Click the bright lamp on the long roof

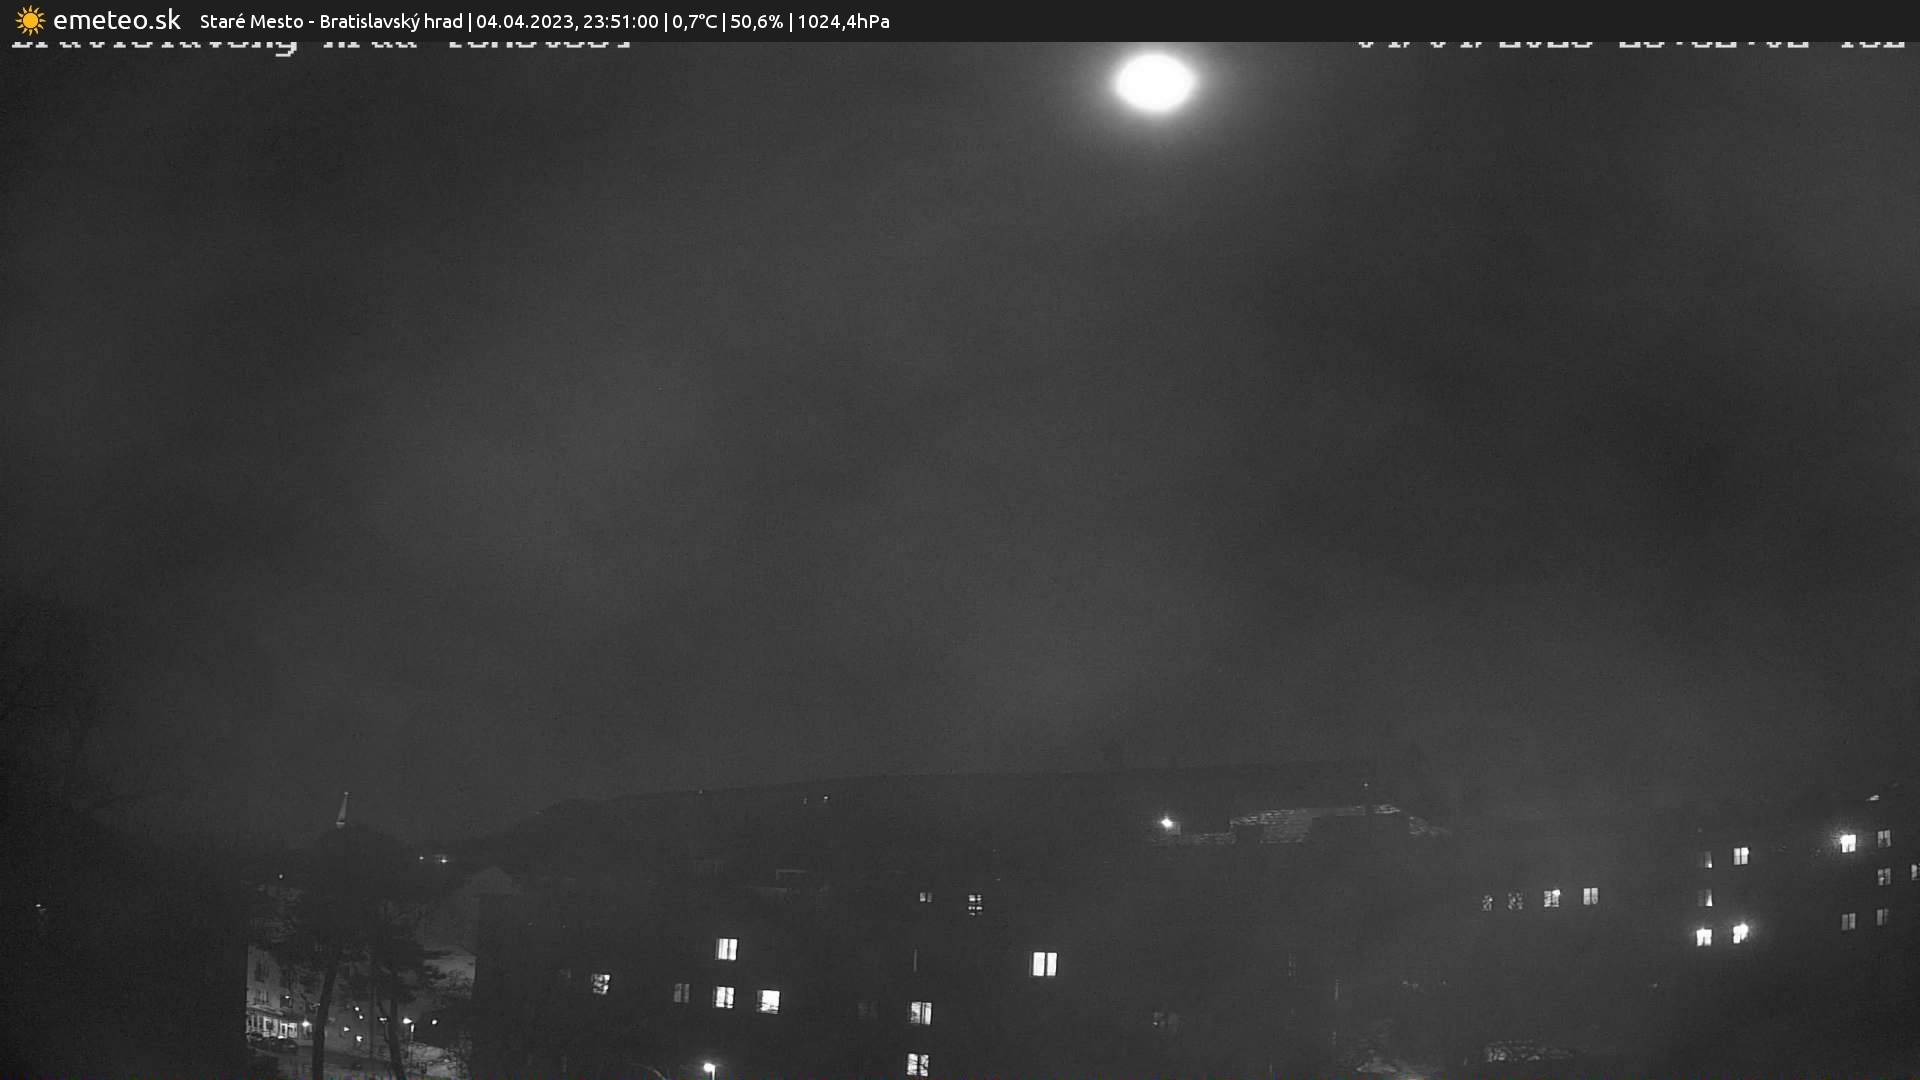click(x=1166, y=823)
